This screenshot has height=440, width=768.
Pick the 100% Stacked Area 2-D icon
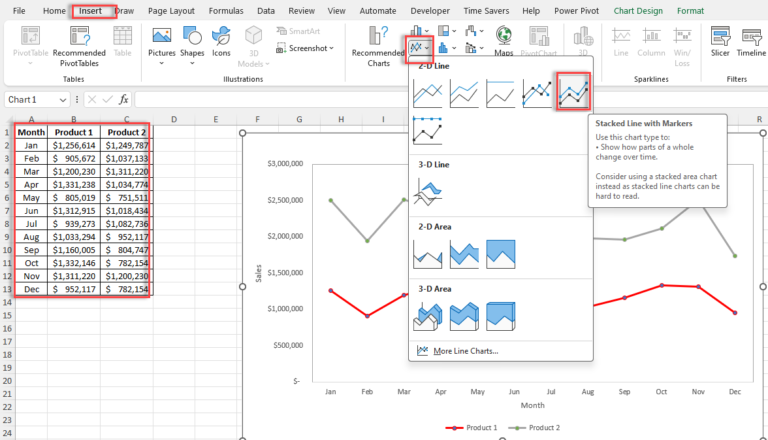tap(501, 254)
